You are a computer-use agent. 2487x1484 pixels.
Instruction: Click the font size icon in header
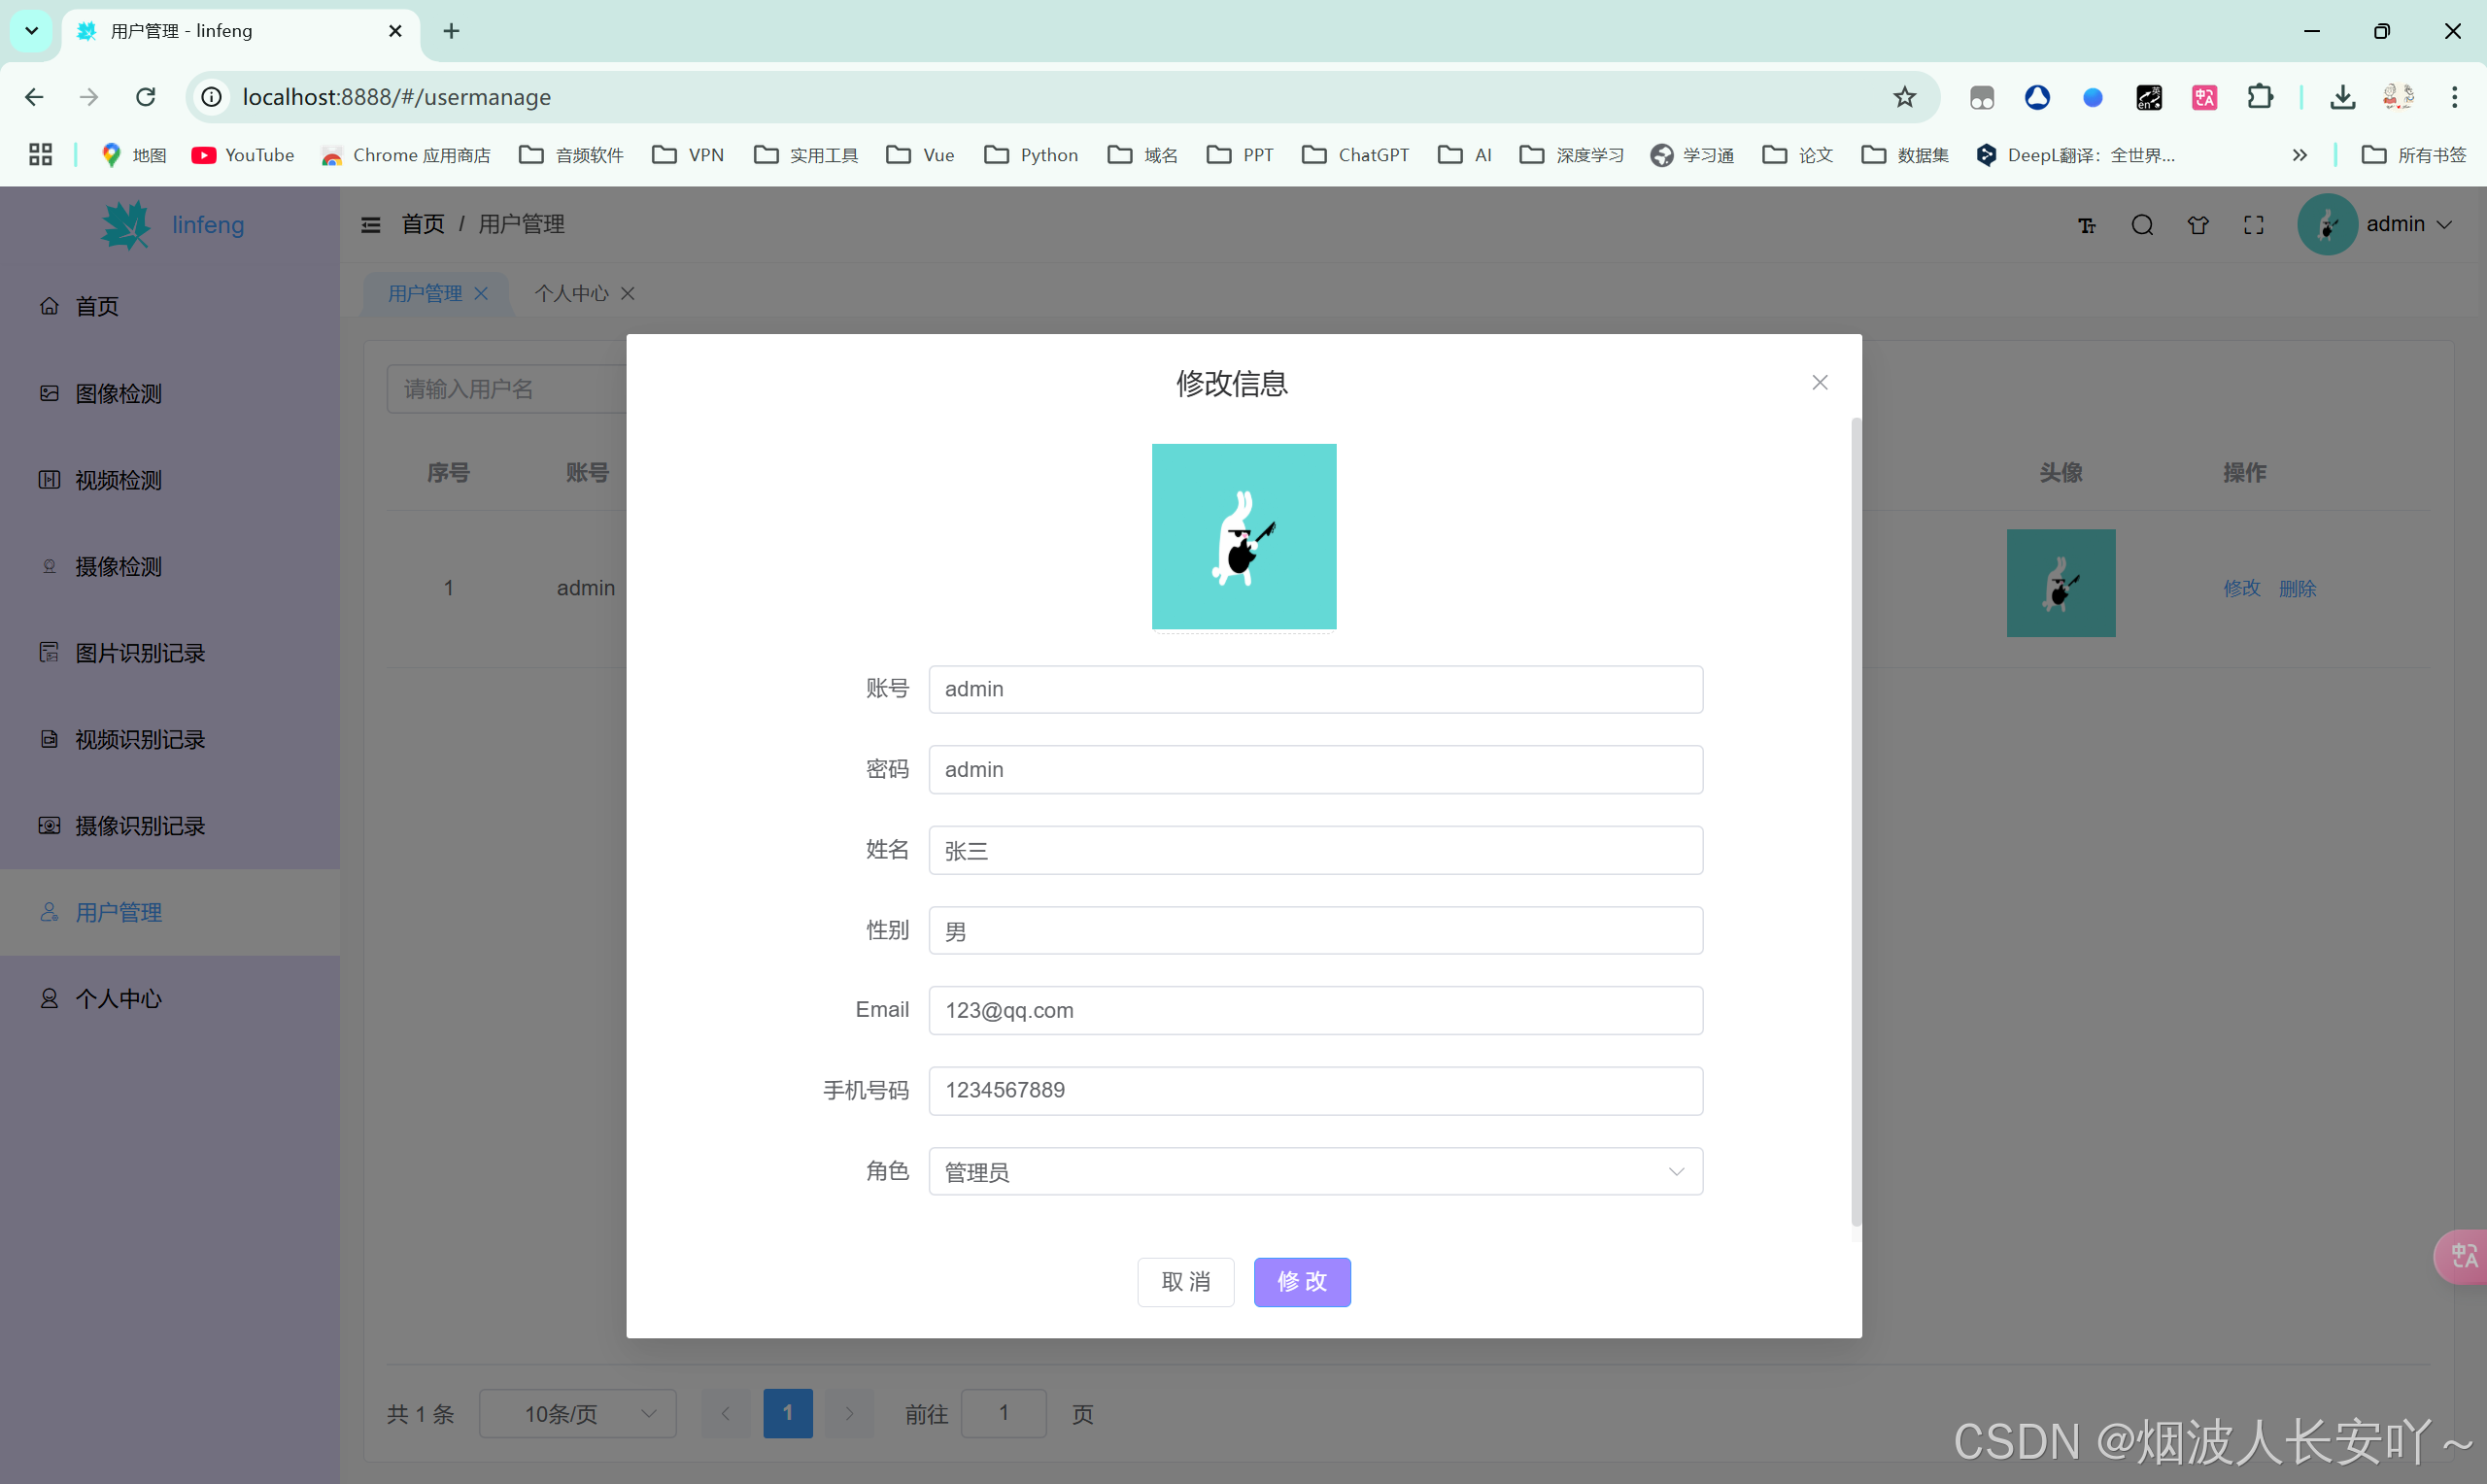[x=2086, y=226]
